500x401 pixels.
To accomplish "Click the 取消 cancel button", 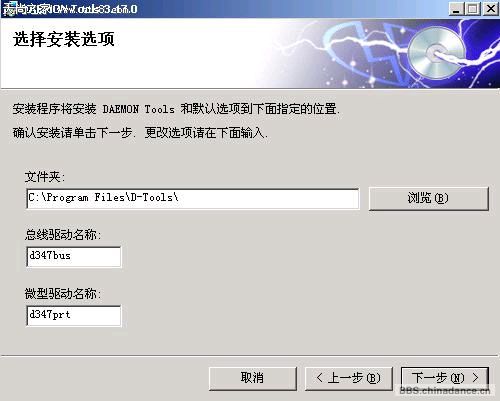I will (x=252, y=378).
